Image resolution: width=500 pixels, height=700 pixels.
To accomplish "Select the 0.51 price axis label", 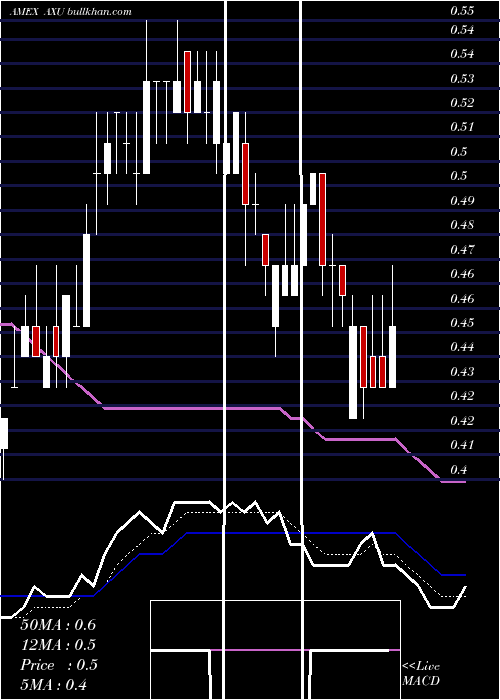I will click(462, 127).
